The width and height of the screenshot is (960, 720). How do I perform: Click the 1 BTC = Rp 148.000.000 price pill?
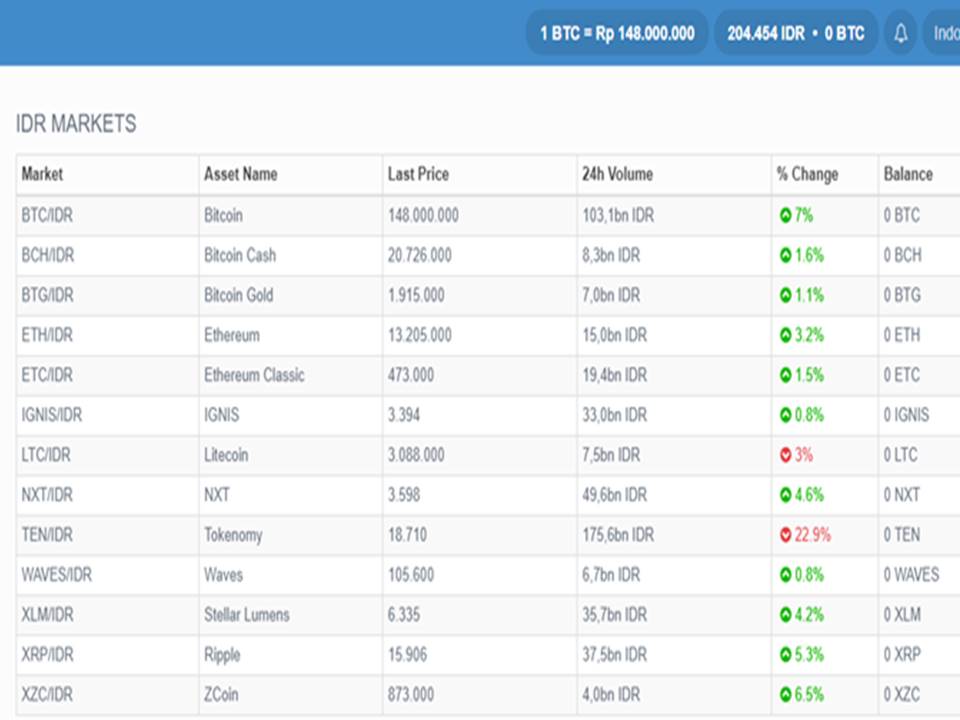pos(617,32)
